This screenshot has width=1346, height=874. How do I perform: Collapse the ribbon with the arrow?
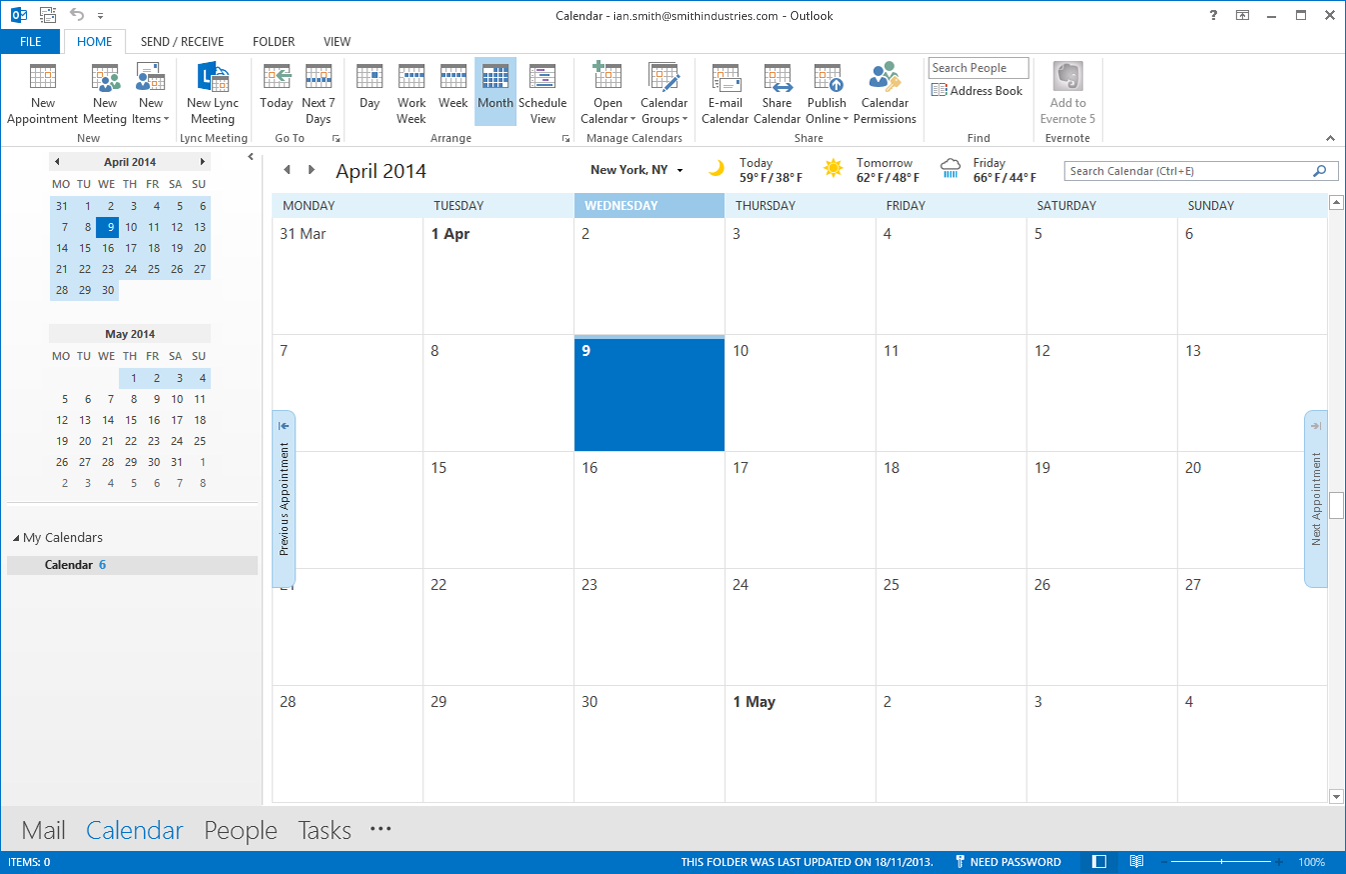(x=1330, y=138)
